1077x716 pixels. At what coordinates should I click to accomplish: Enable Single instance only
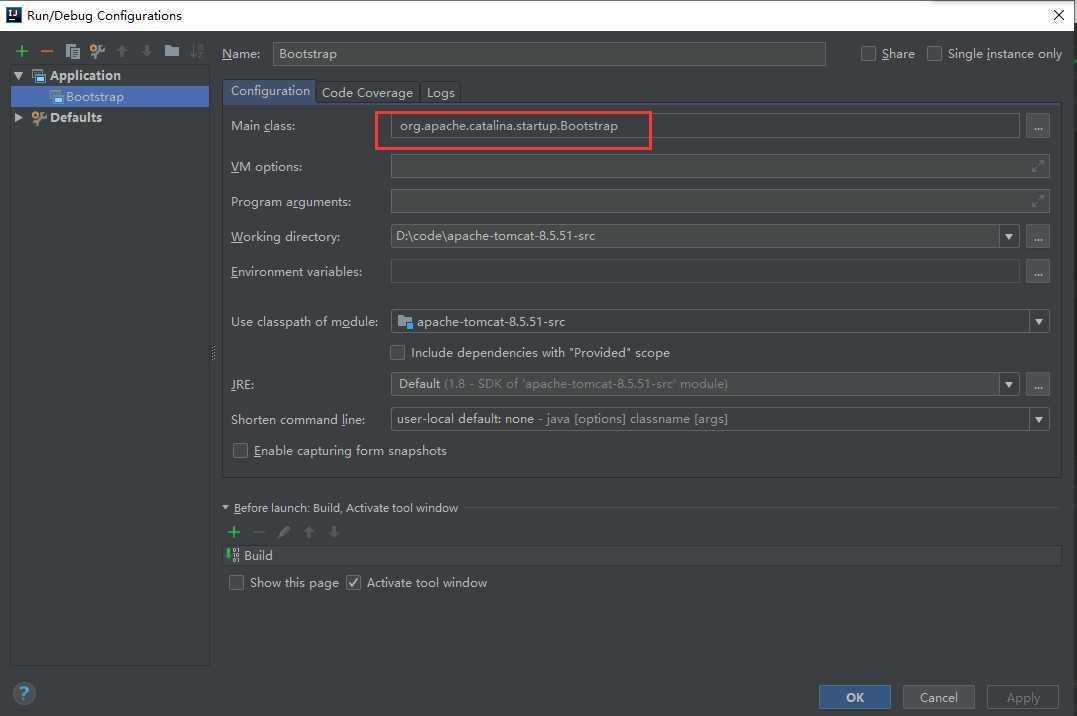pos(934,54)
